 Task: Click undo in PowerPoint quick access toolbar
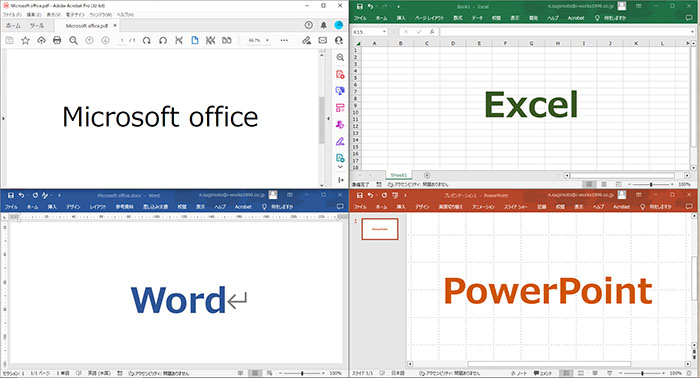[x=370, y=195]
